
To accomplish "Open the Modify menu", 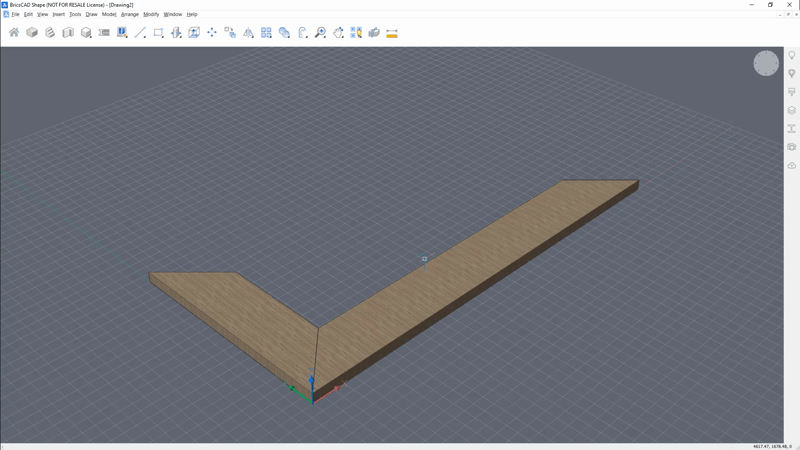I will 151,14.
